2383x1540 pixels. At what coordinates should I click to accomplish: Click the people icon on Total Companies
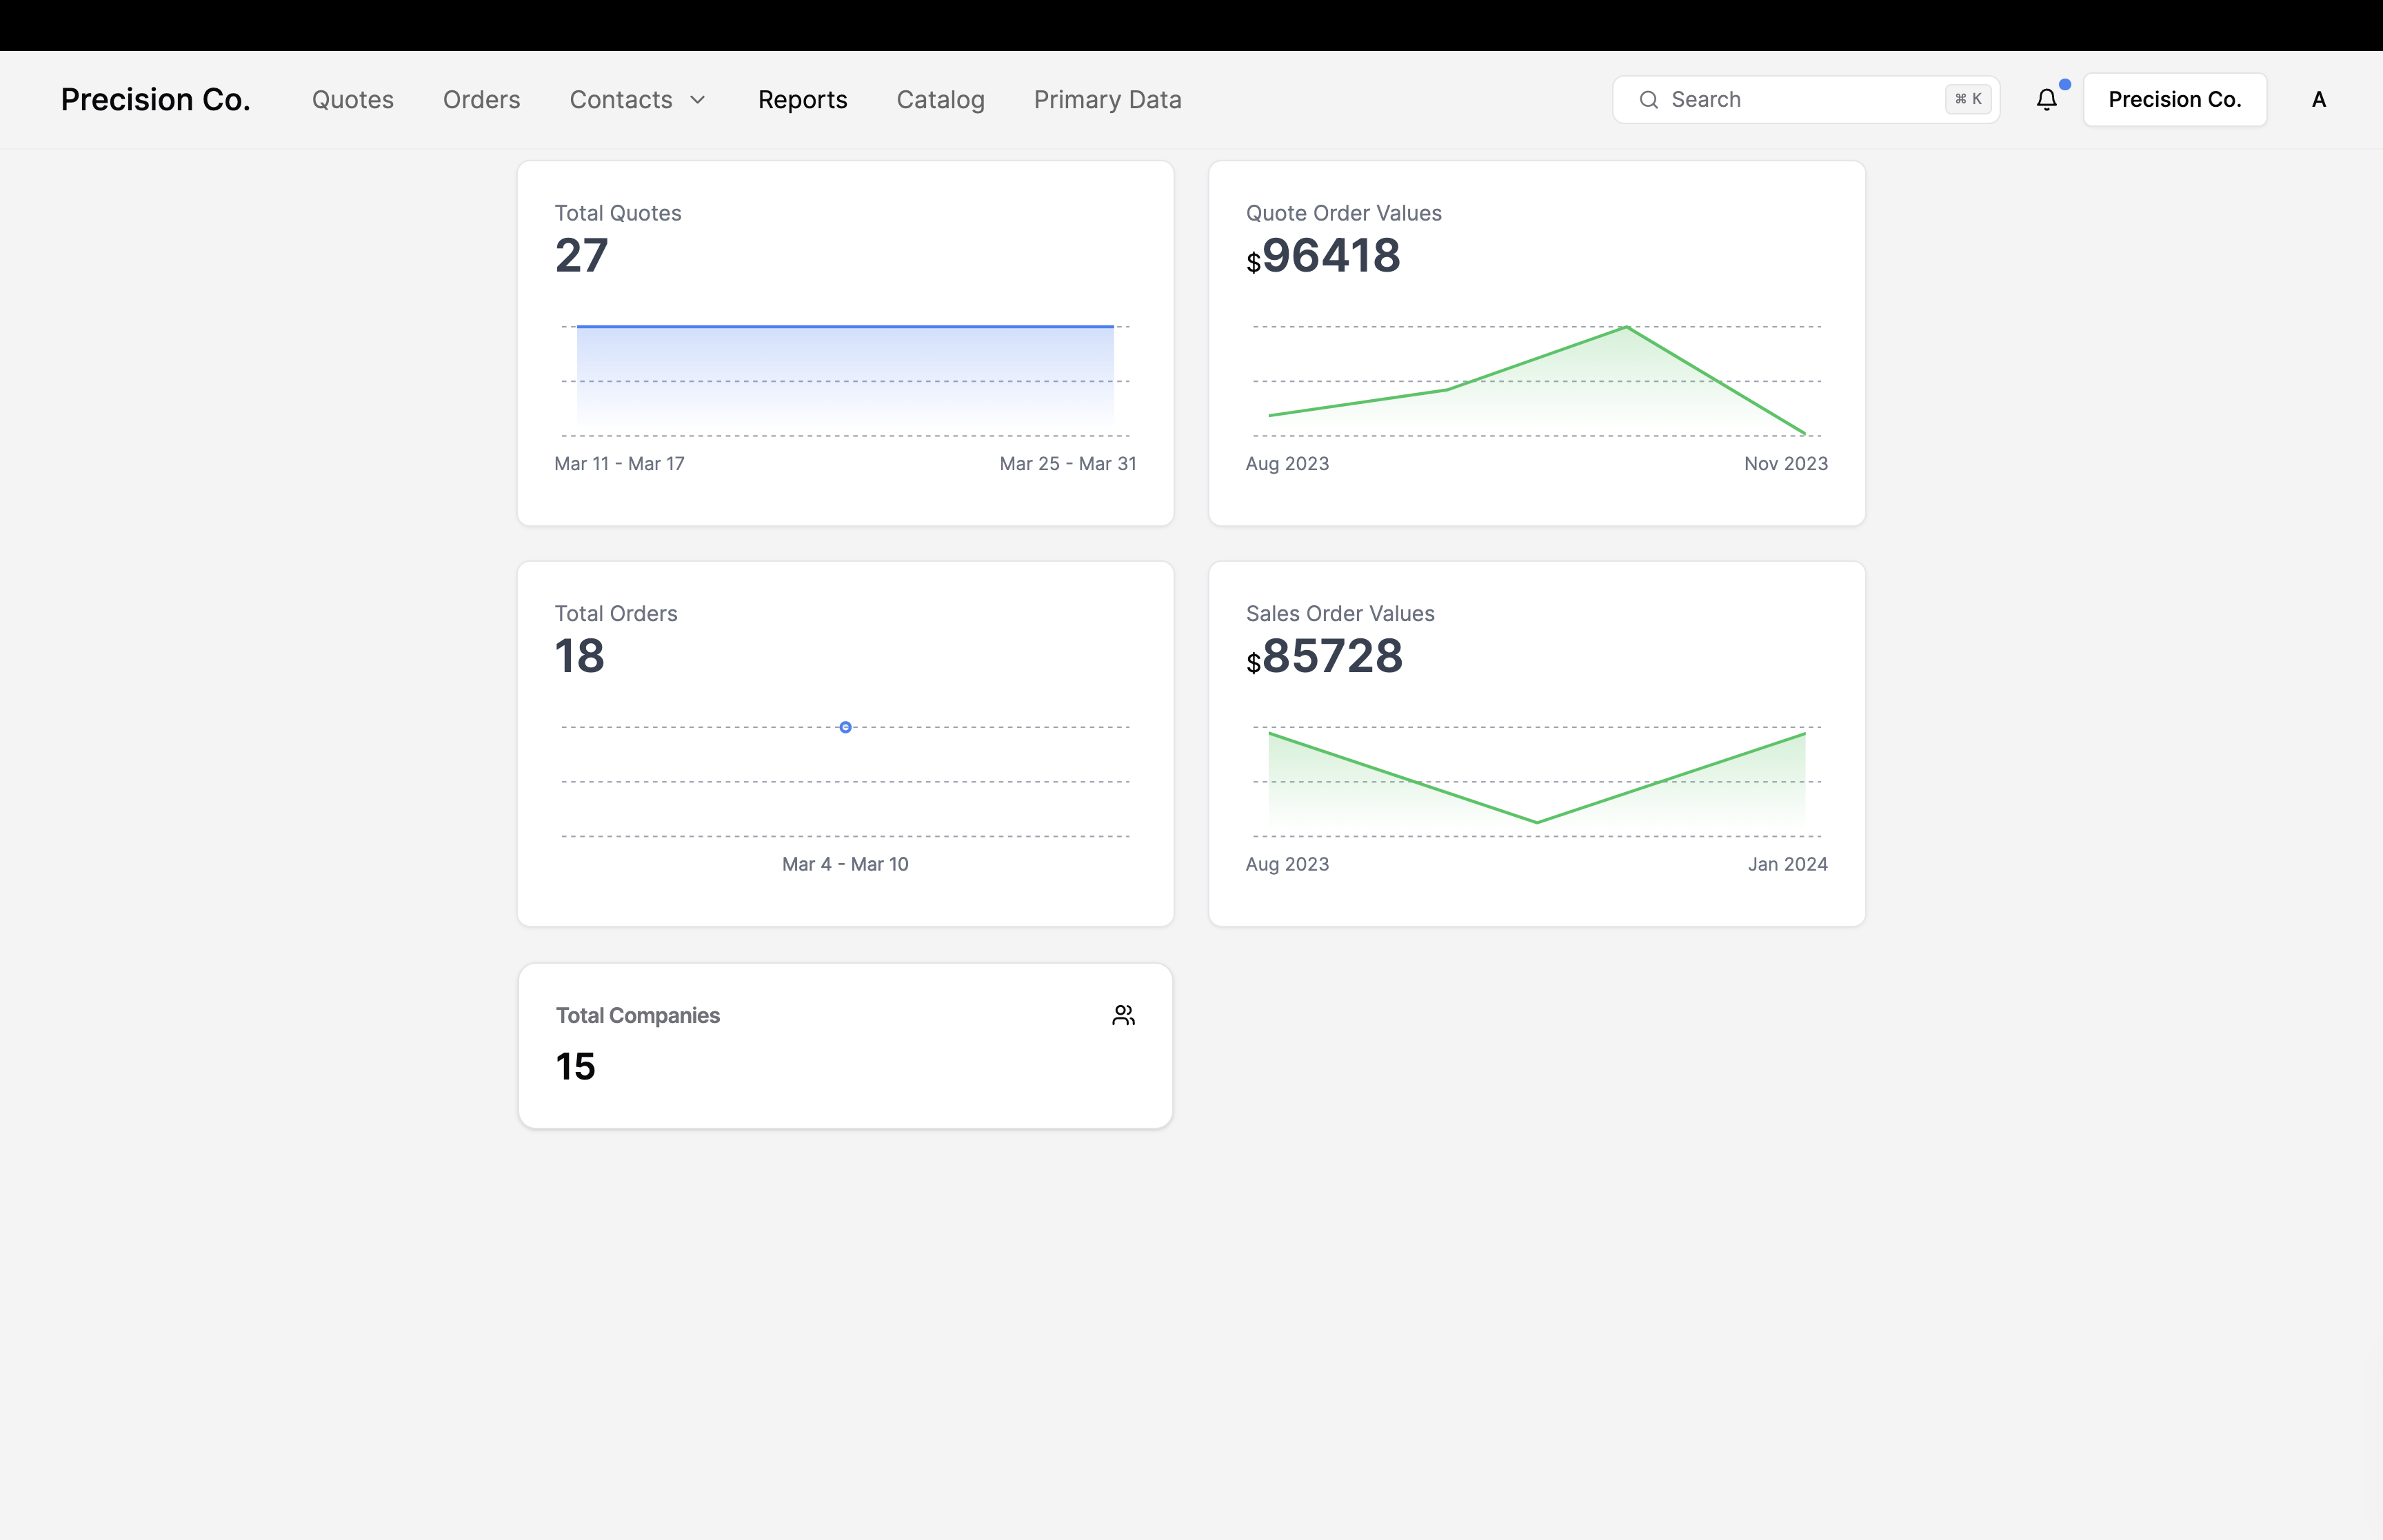pos(1123,1015)
